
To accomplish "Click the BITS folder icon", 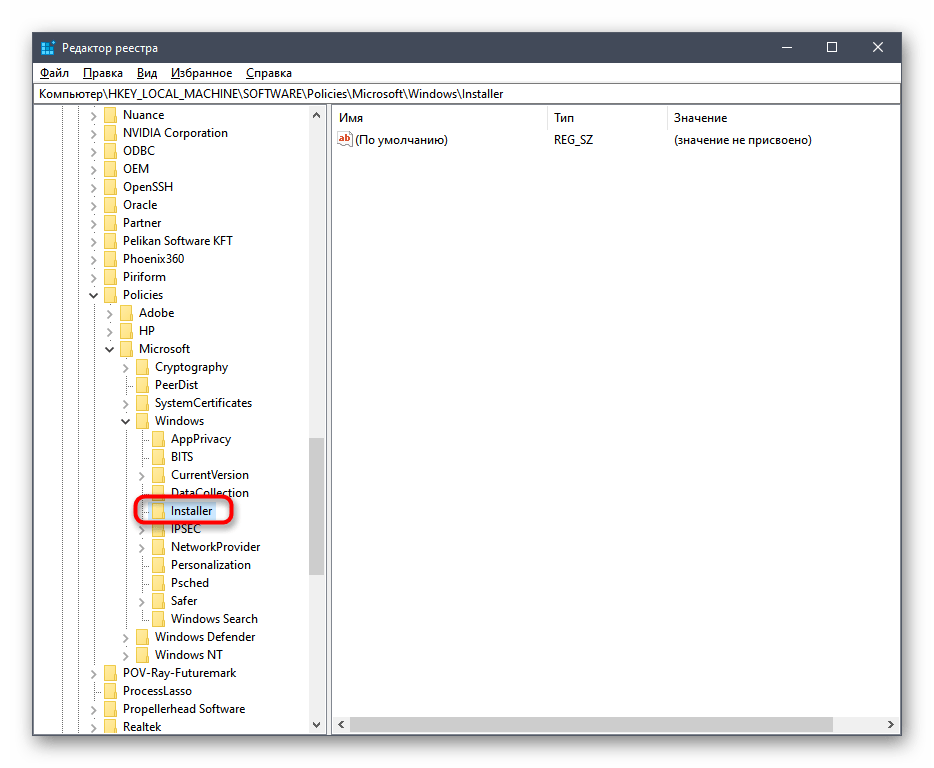I will pyautogui.click(x=158, y=457).
